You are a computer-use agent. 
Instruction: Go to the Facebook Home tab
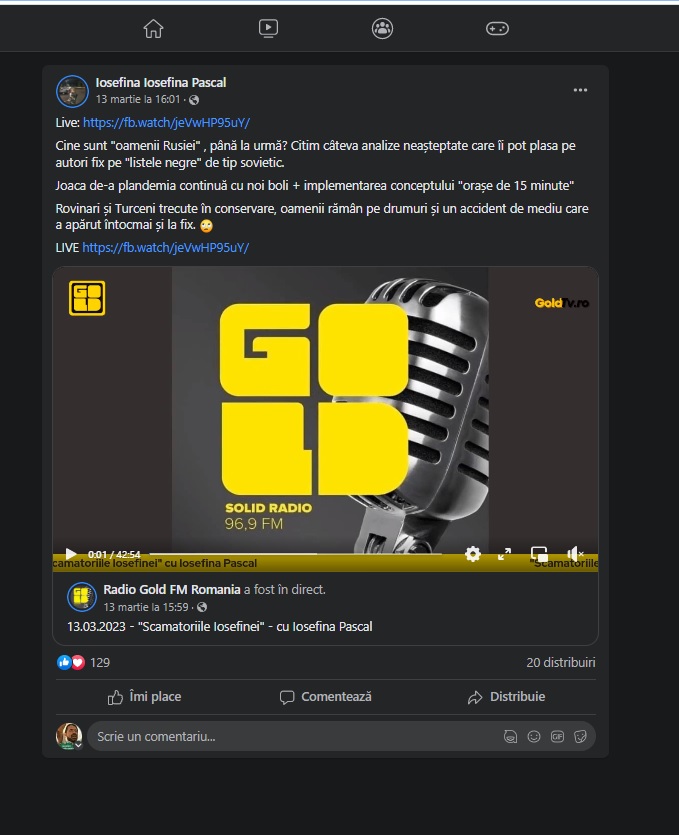pos(153,28)
